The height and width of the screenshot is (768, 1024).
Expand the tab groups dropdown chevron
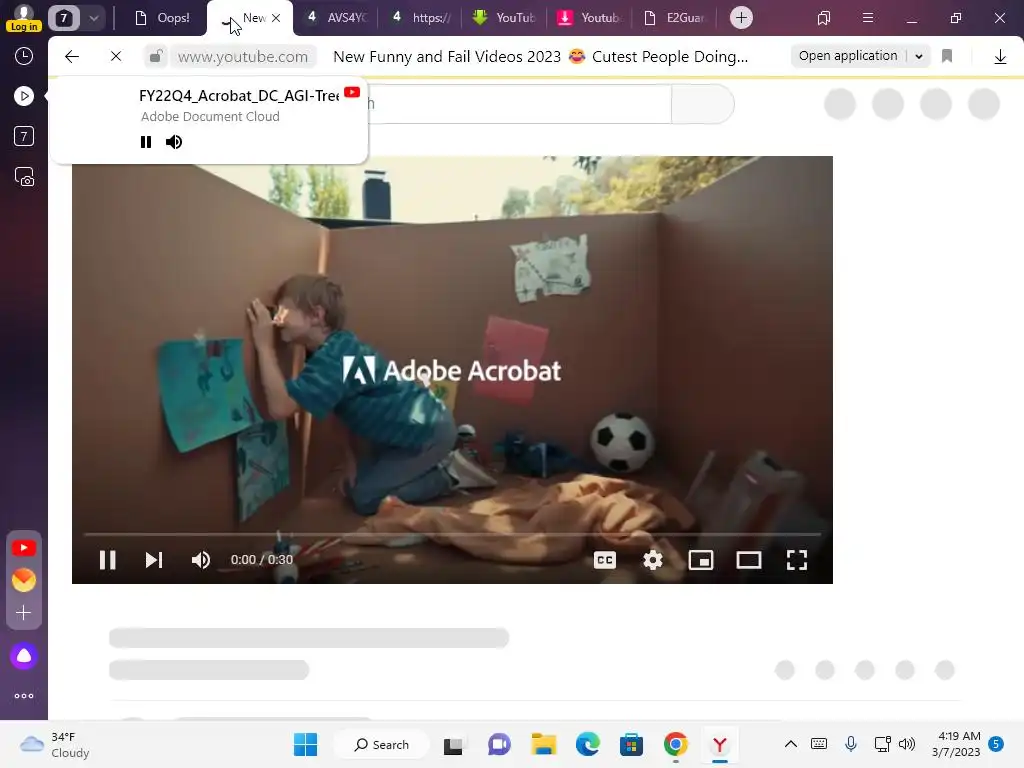coord(93,18)
